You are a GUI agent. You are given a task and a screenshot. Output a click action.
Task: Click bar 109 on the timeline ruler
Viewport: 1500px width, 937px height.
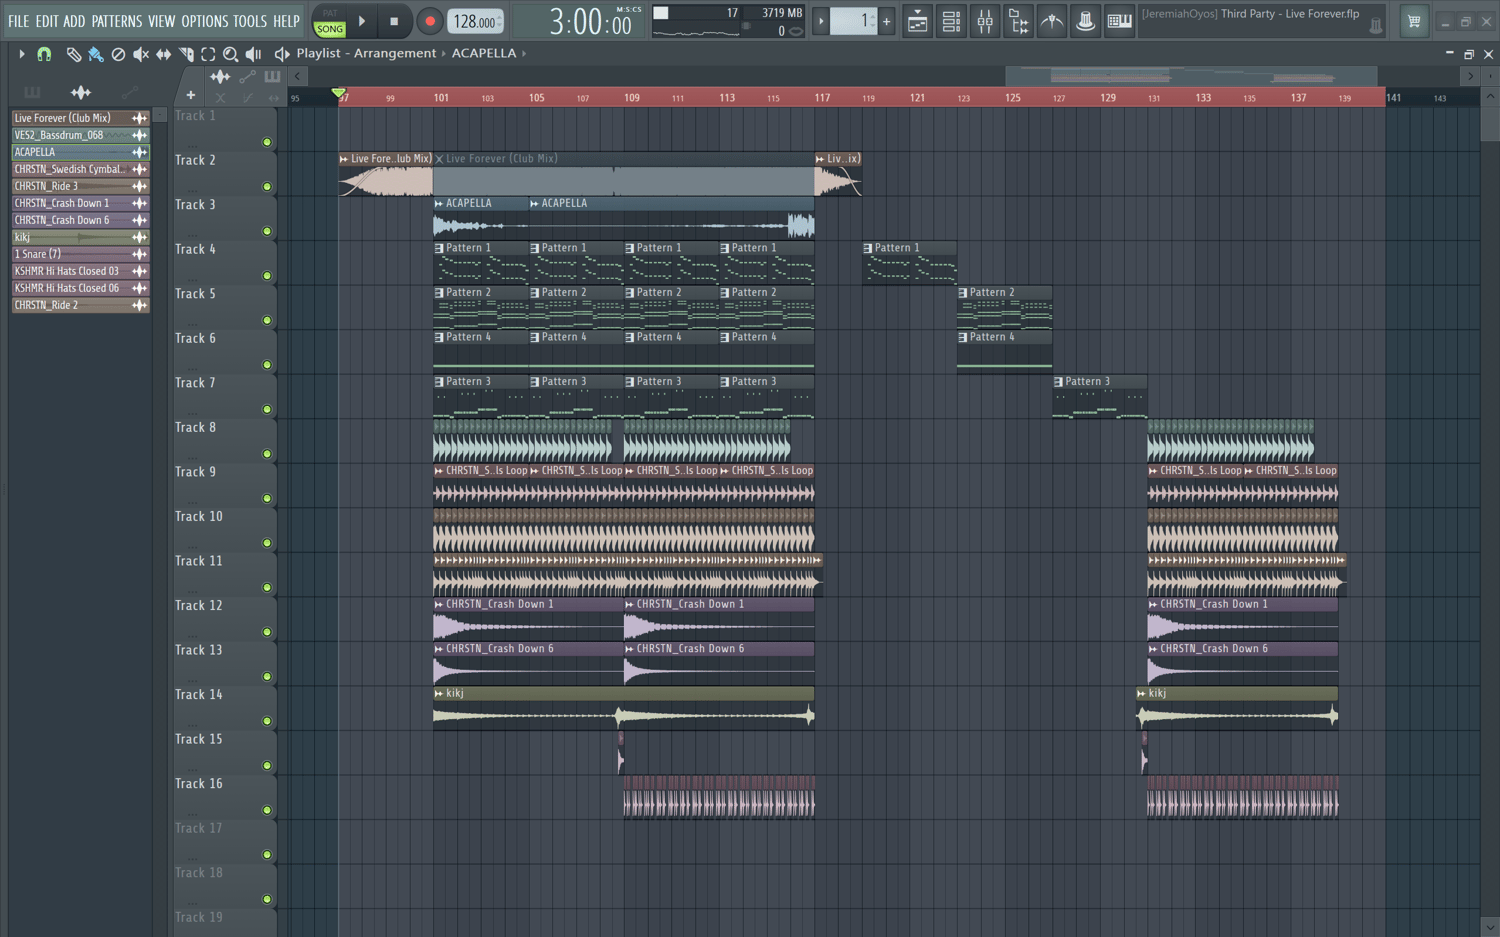click(632, 97)
